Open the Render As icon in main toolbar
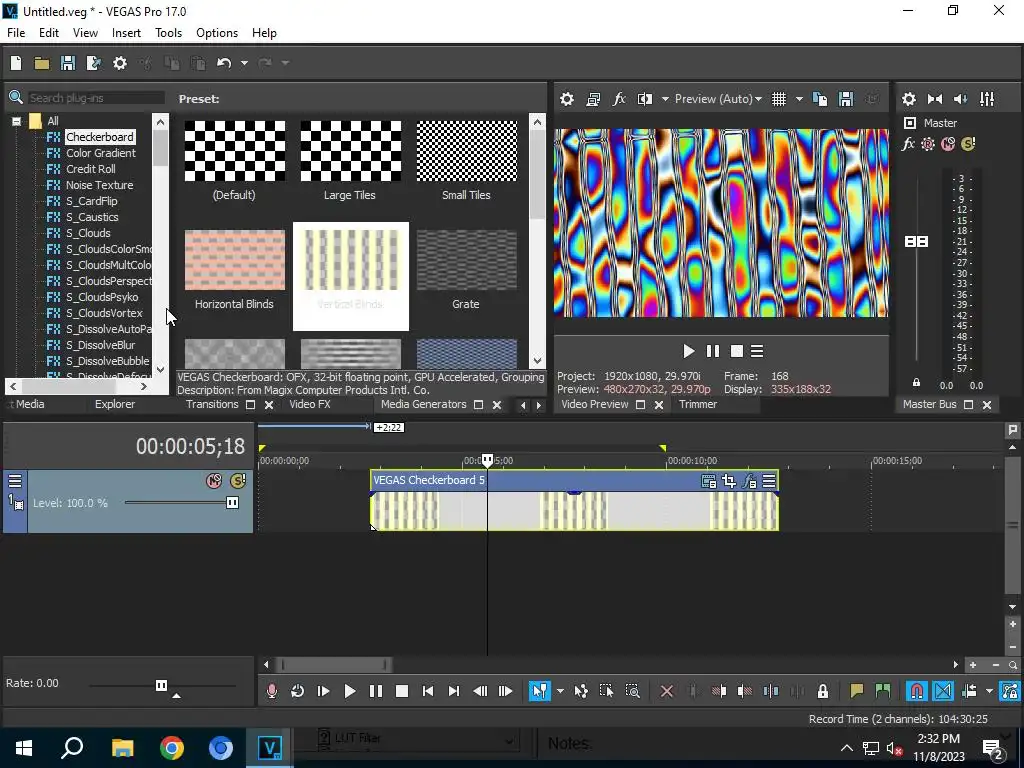 click(94, 63)
